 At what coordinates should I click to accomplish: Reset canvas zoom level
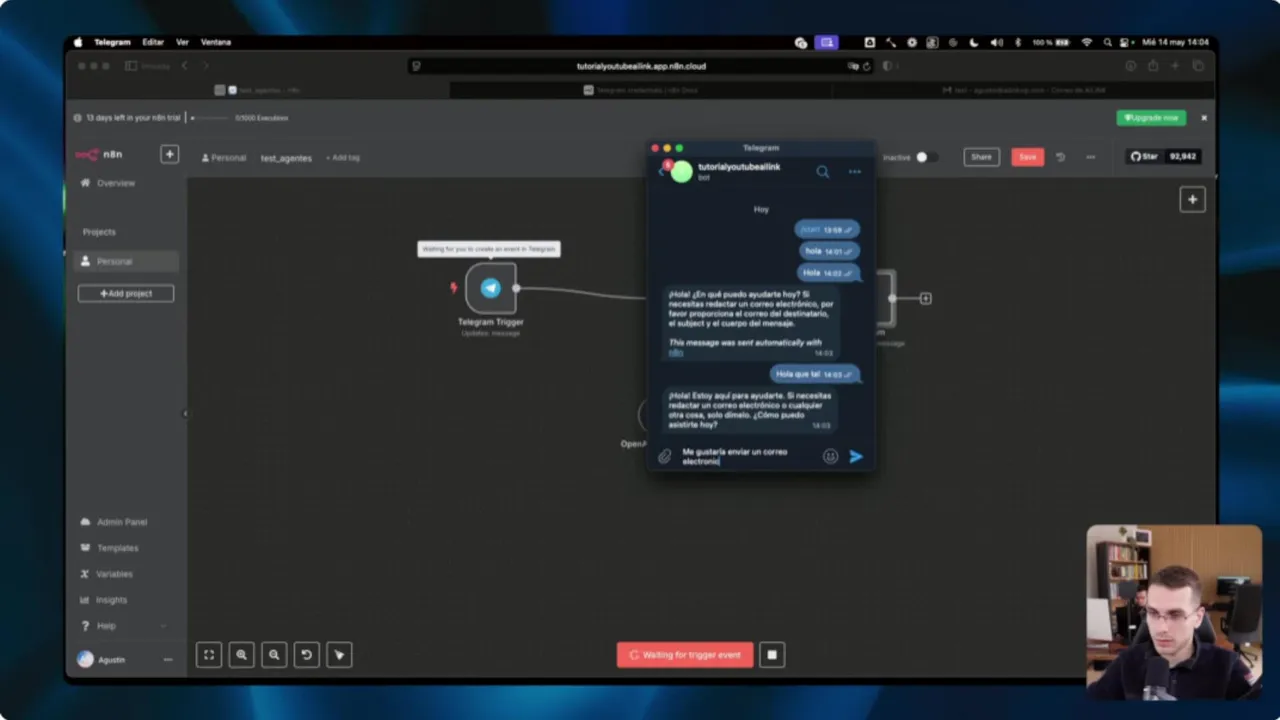point(307,655)
